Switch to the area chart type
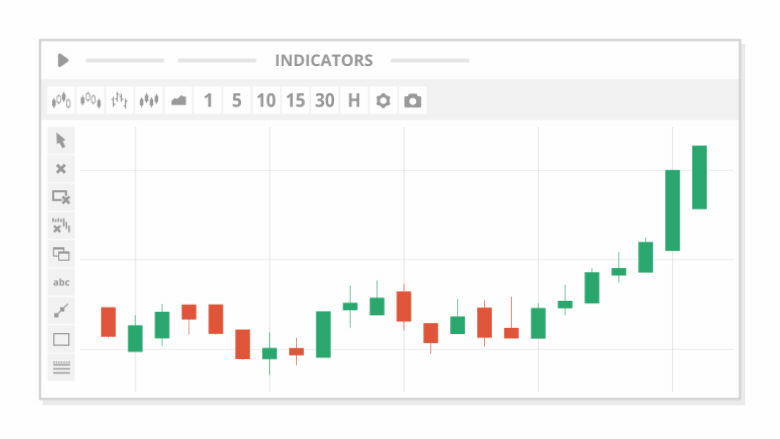780x439 pixels. [x=179, y=100]
